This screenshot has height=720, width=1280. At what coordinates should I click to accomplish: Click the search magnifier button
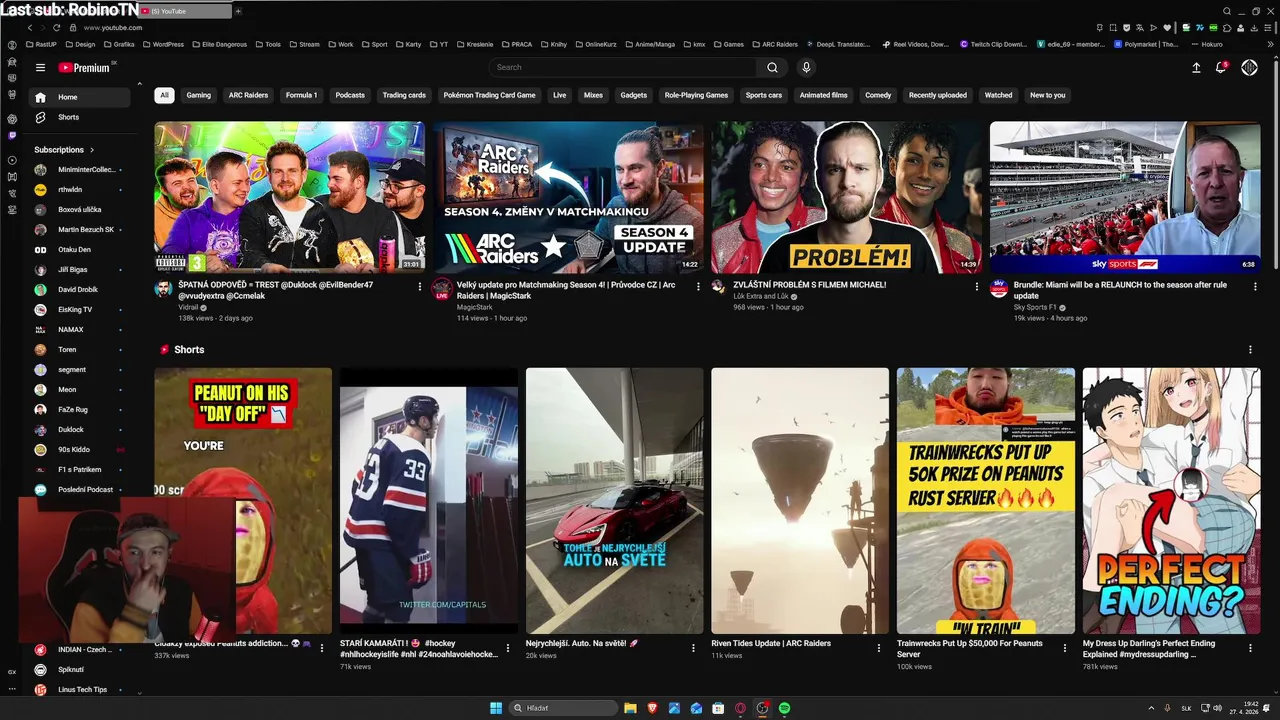[x=772, y=67]
